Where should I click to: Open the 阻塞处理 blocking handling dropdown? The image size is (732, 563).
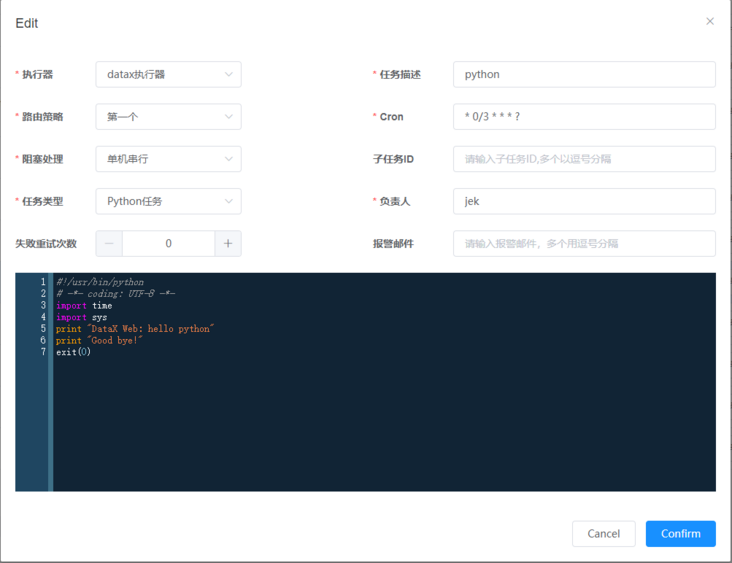coord(168,159)
